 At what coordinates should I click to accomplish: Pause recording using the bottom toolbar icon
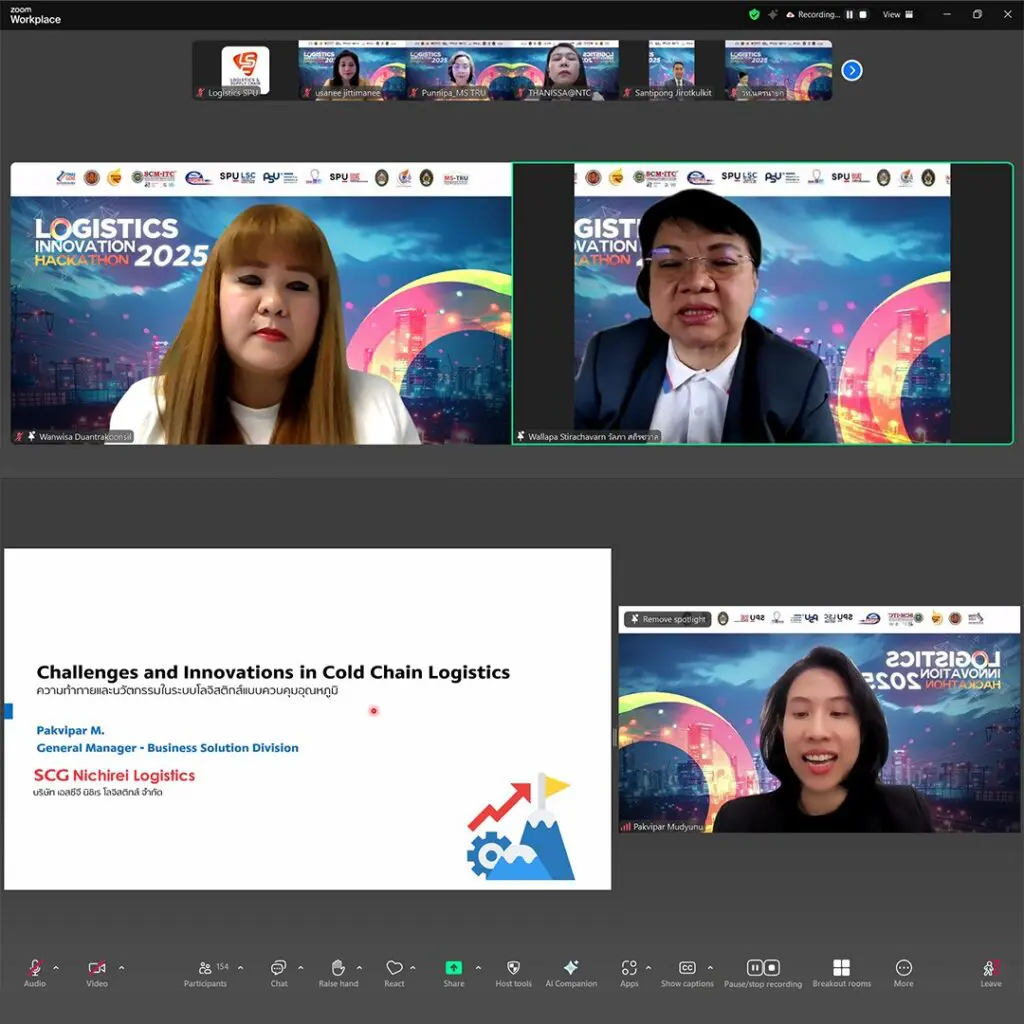point(754,967)
